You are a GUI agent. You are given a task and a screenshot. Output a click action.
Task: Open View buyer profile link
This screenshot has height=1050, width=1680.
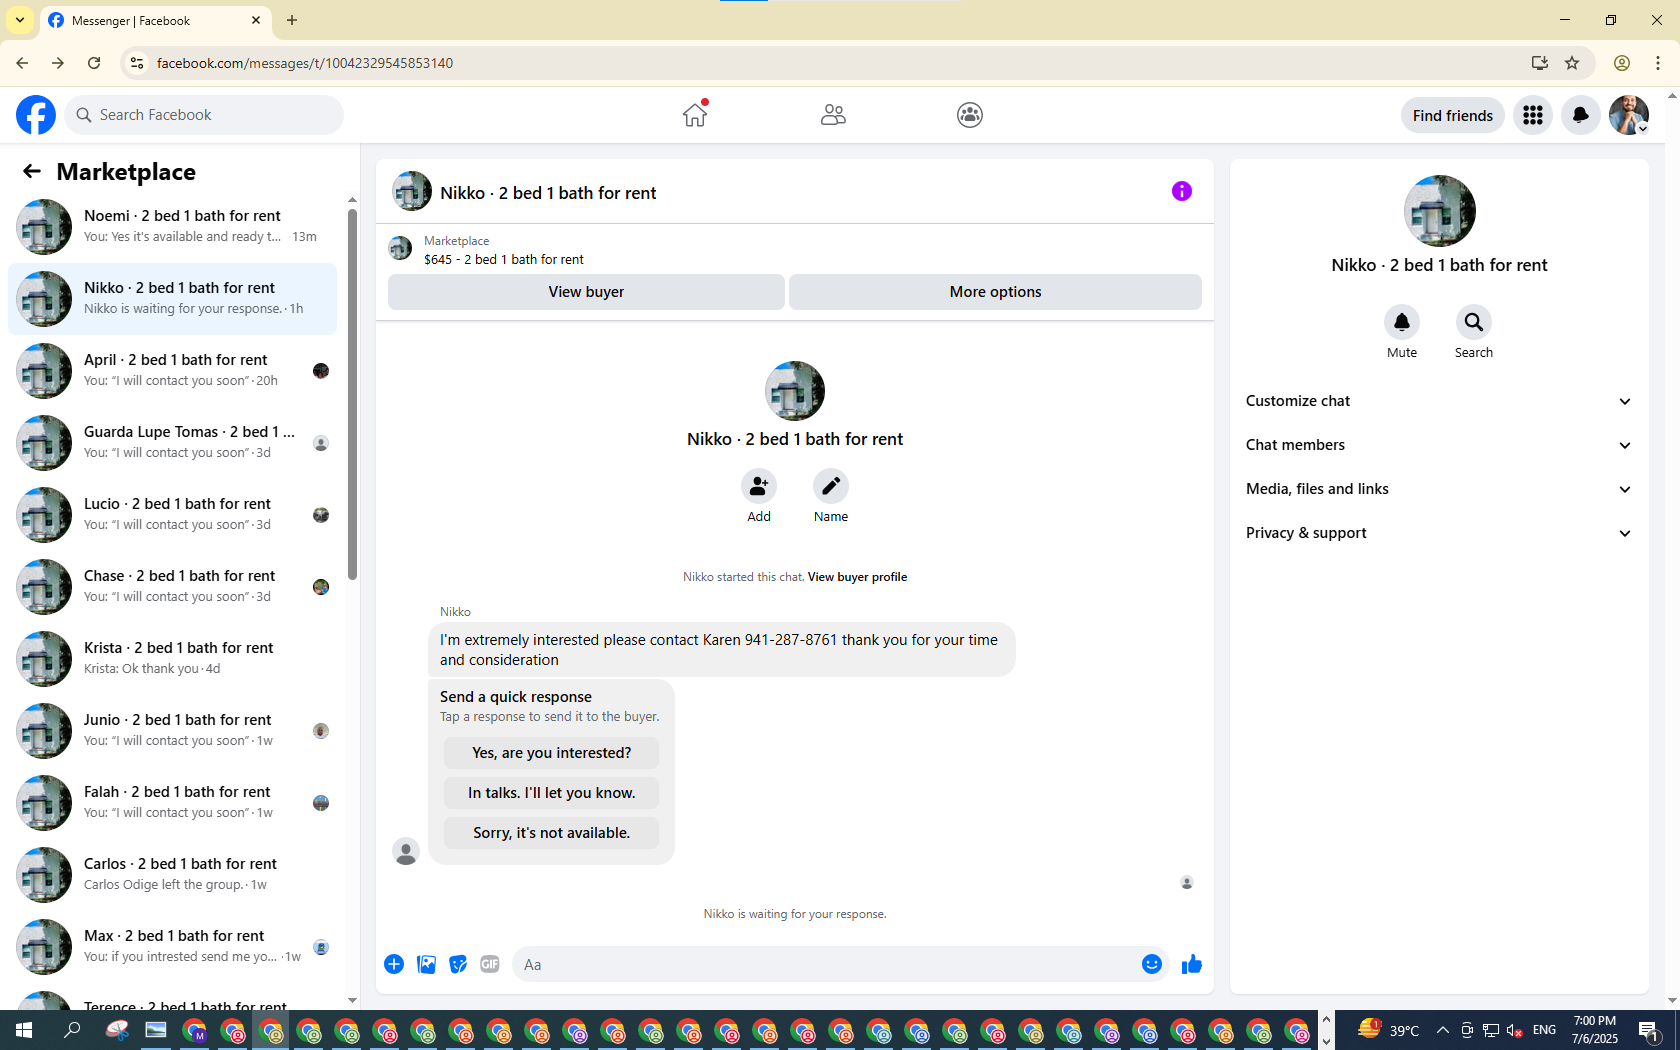(x=857, y=577)
